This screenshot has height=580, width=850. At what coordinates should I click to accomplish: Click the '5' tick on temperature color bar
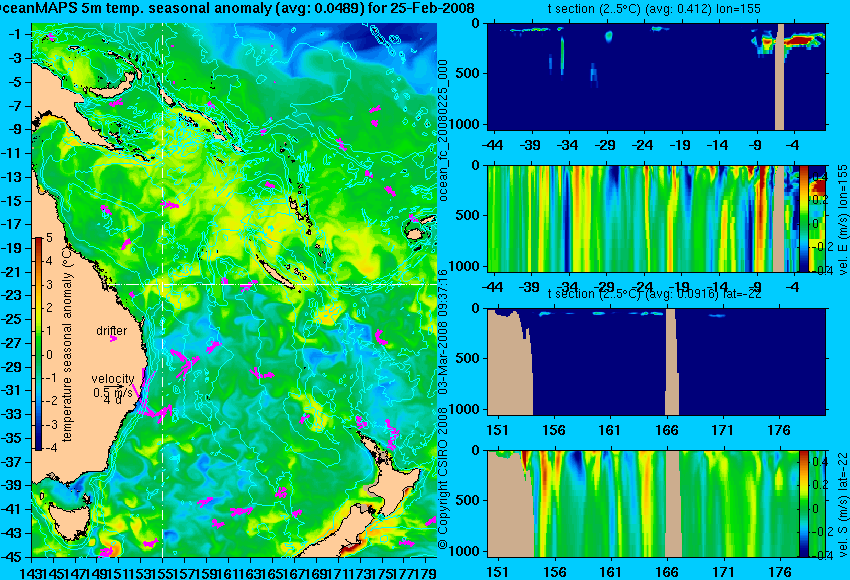[x=49, y=237]
